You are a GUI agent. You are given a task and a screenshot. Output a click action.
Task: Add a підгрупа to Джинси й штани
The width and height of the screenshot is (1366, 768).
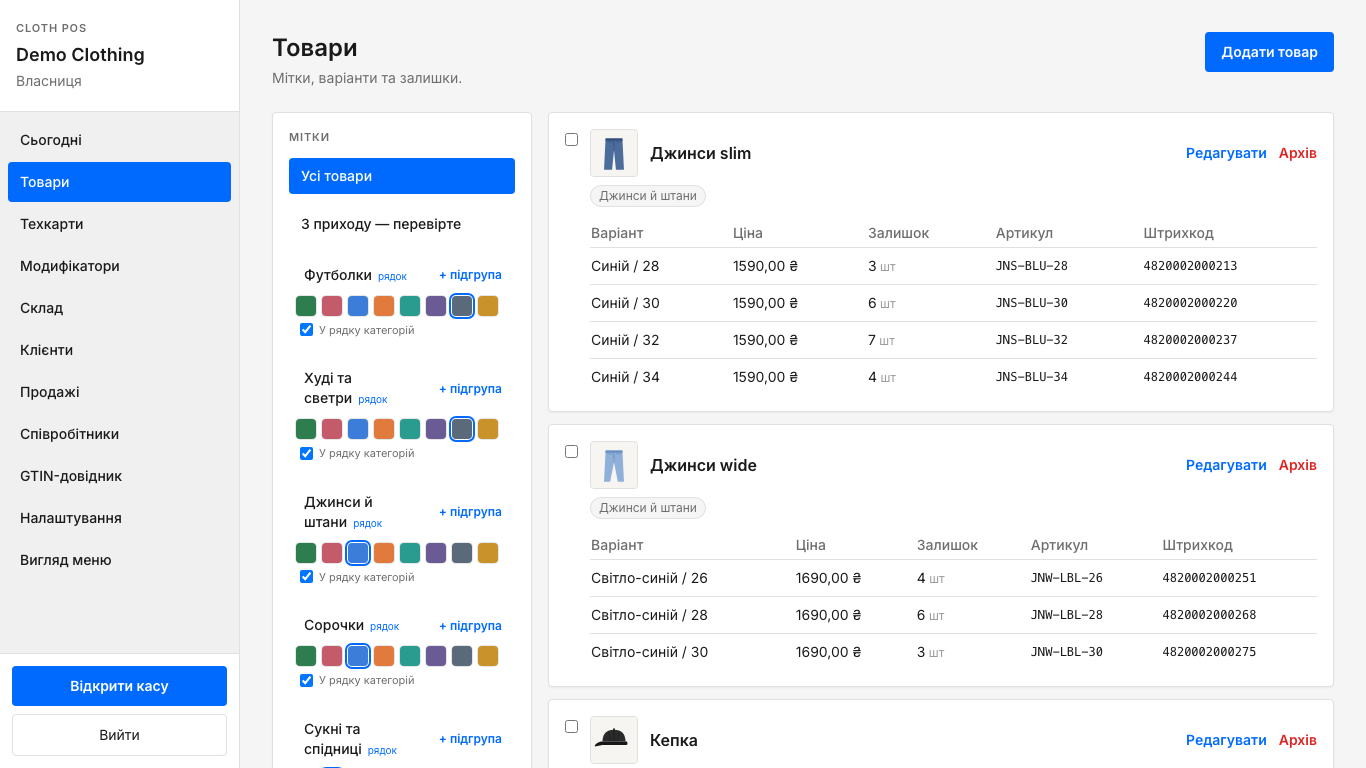[470, 512]
